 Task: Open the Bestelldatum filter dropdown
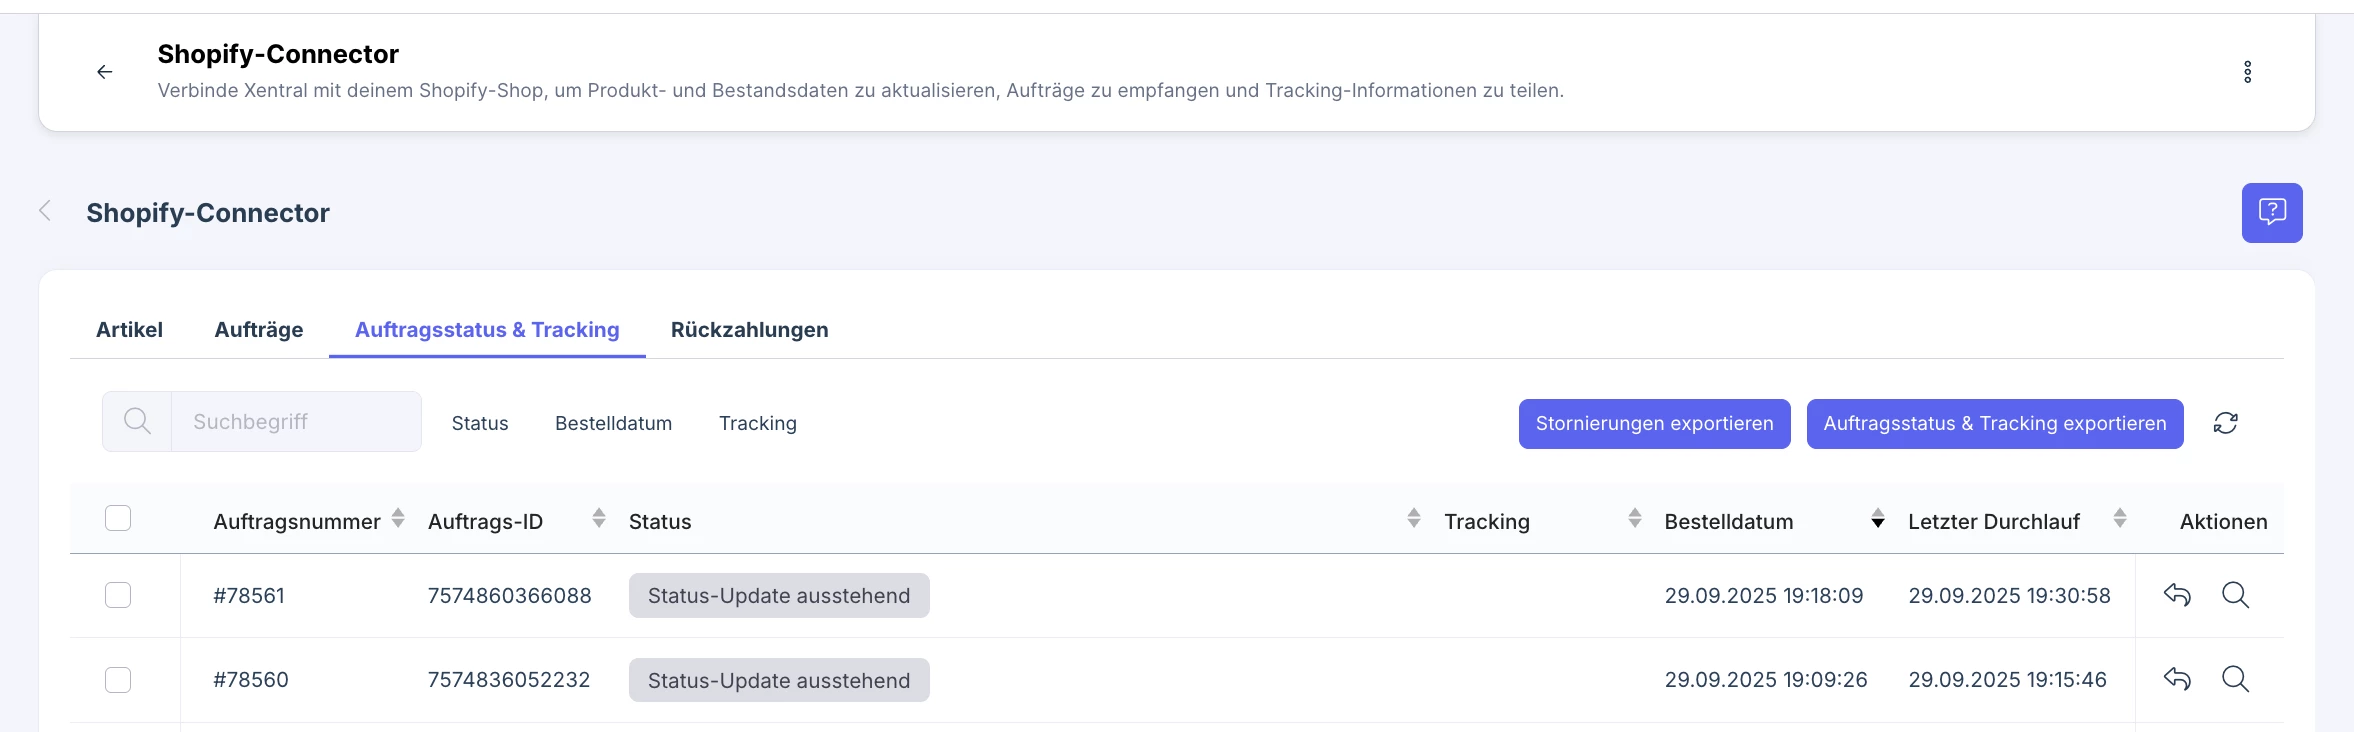tap(613, 423)
